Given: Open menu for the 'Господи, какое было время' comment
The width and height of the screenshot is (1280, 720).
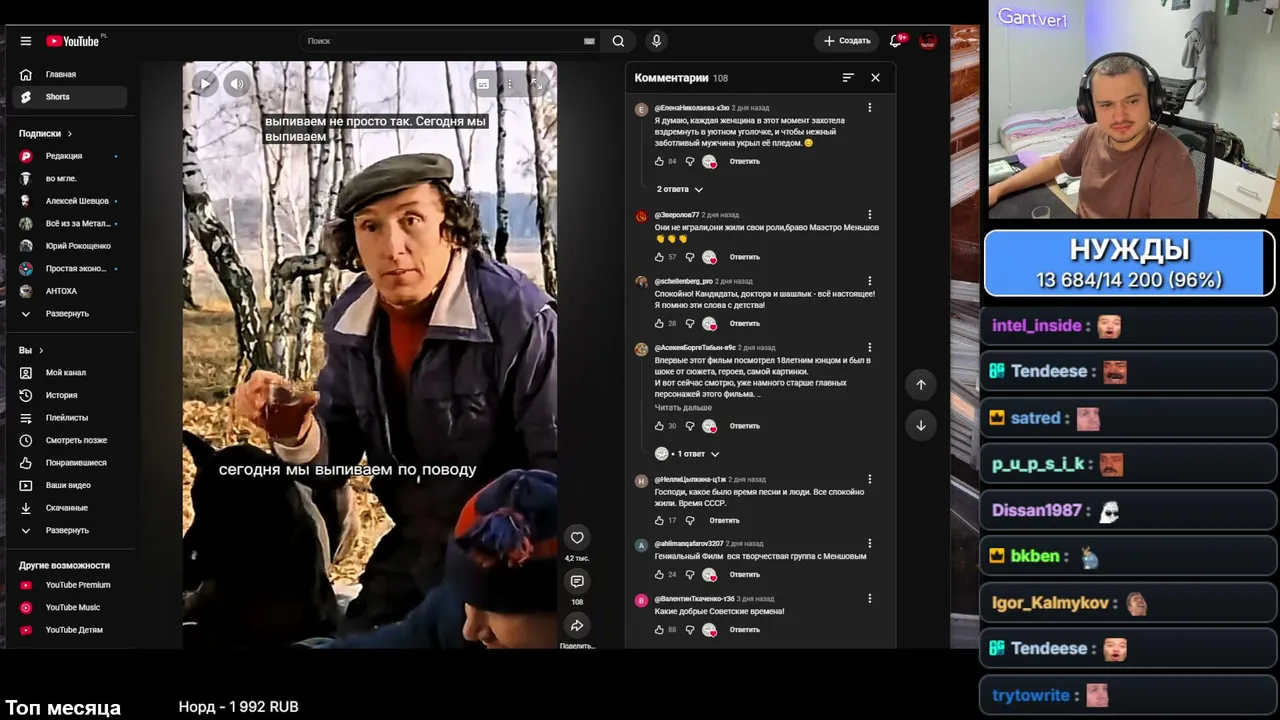Looking at the screenshot, I should 869,480.
